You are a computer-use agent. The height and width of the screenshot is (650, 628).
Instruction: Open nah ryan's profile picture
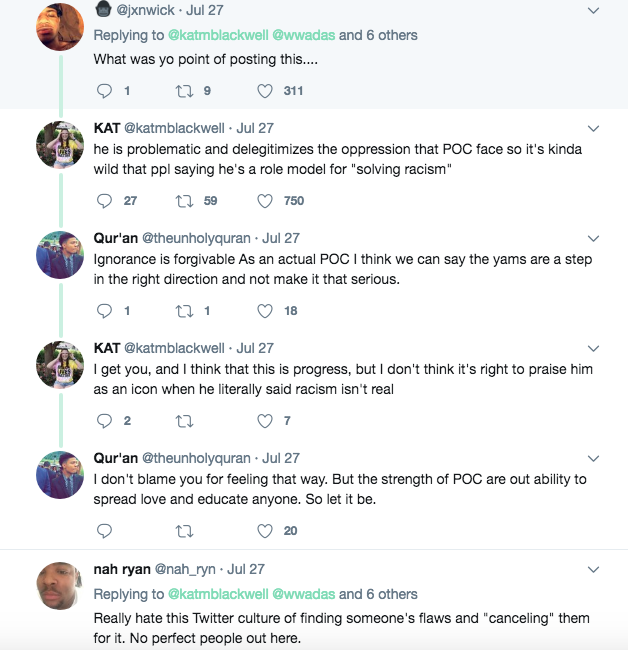[x=59, y=585]
